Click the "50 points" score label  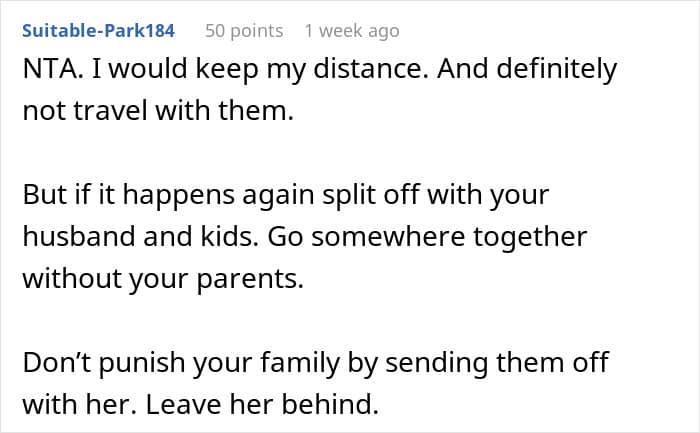[244, 30]
